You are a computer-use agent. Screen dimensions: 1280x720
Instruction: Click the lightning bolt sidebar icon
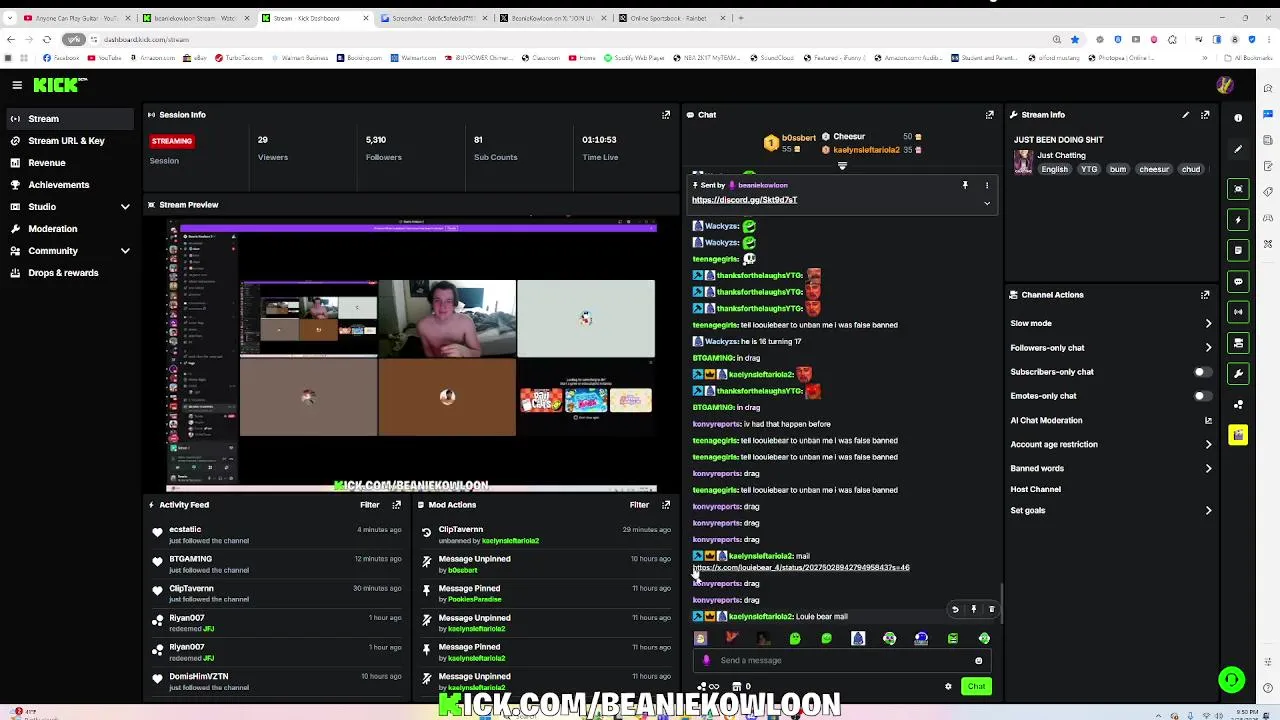click(1238, 220)
